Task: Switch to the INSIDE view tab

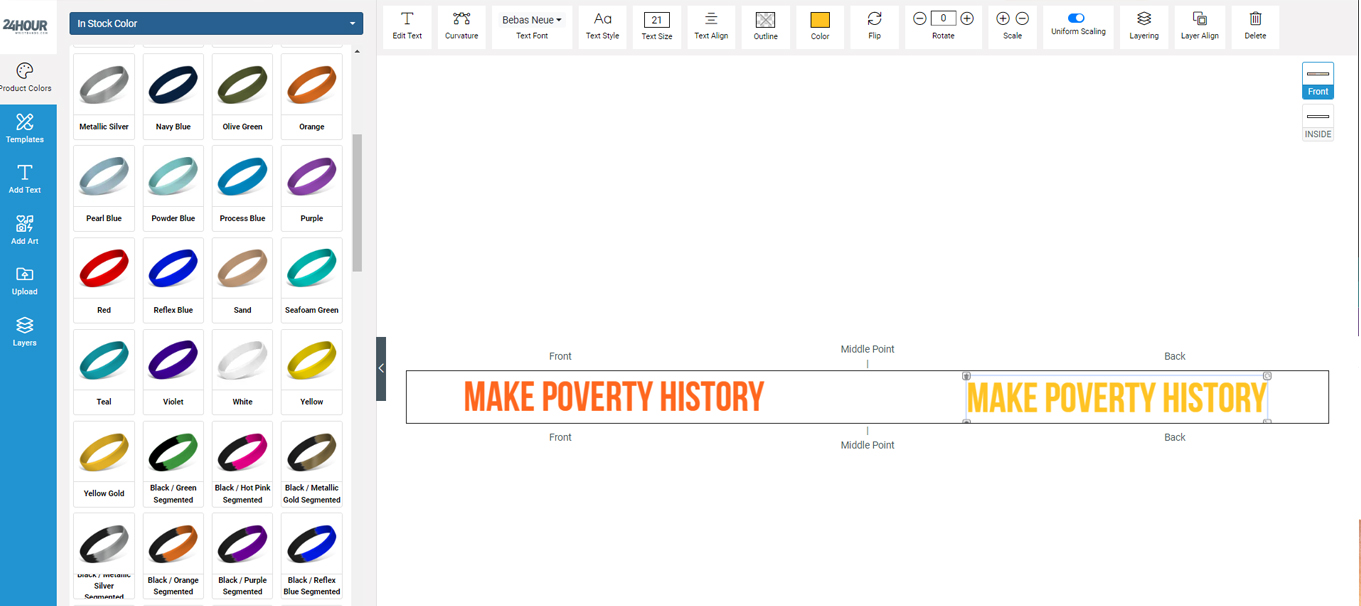Action: point(1318,123)
